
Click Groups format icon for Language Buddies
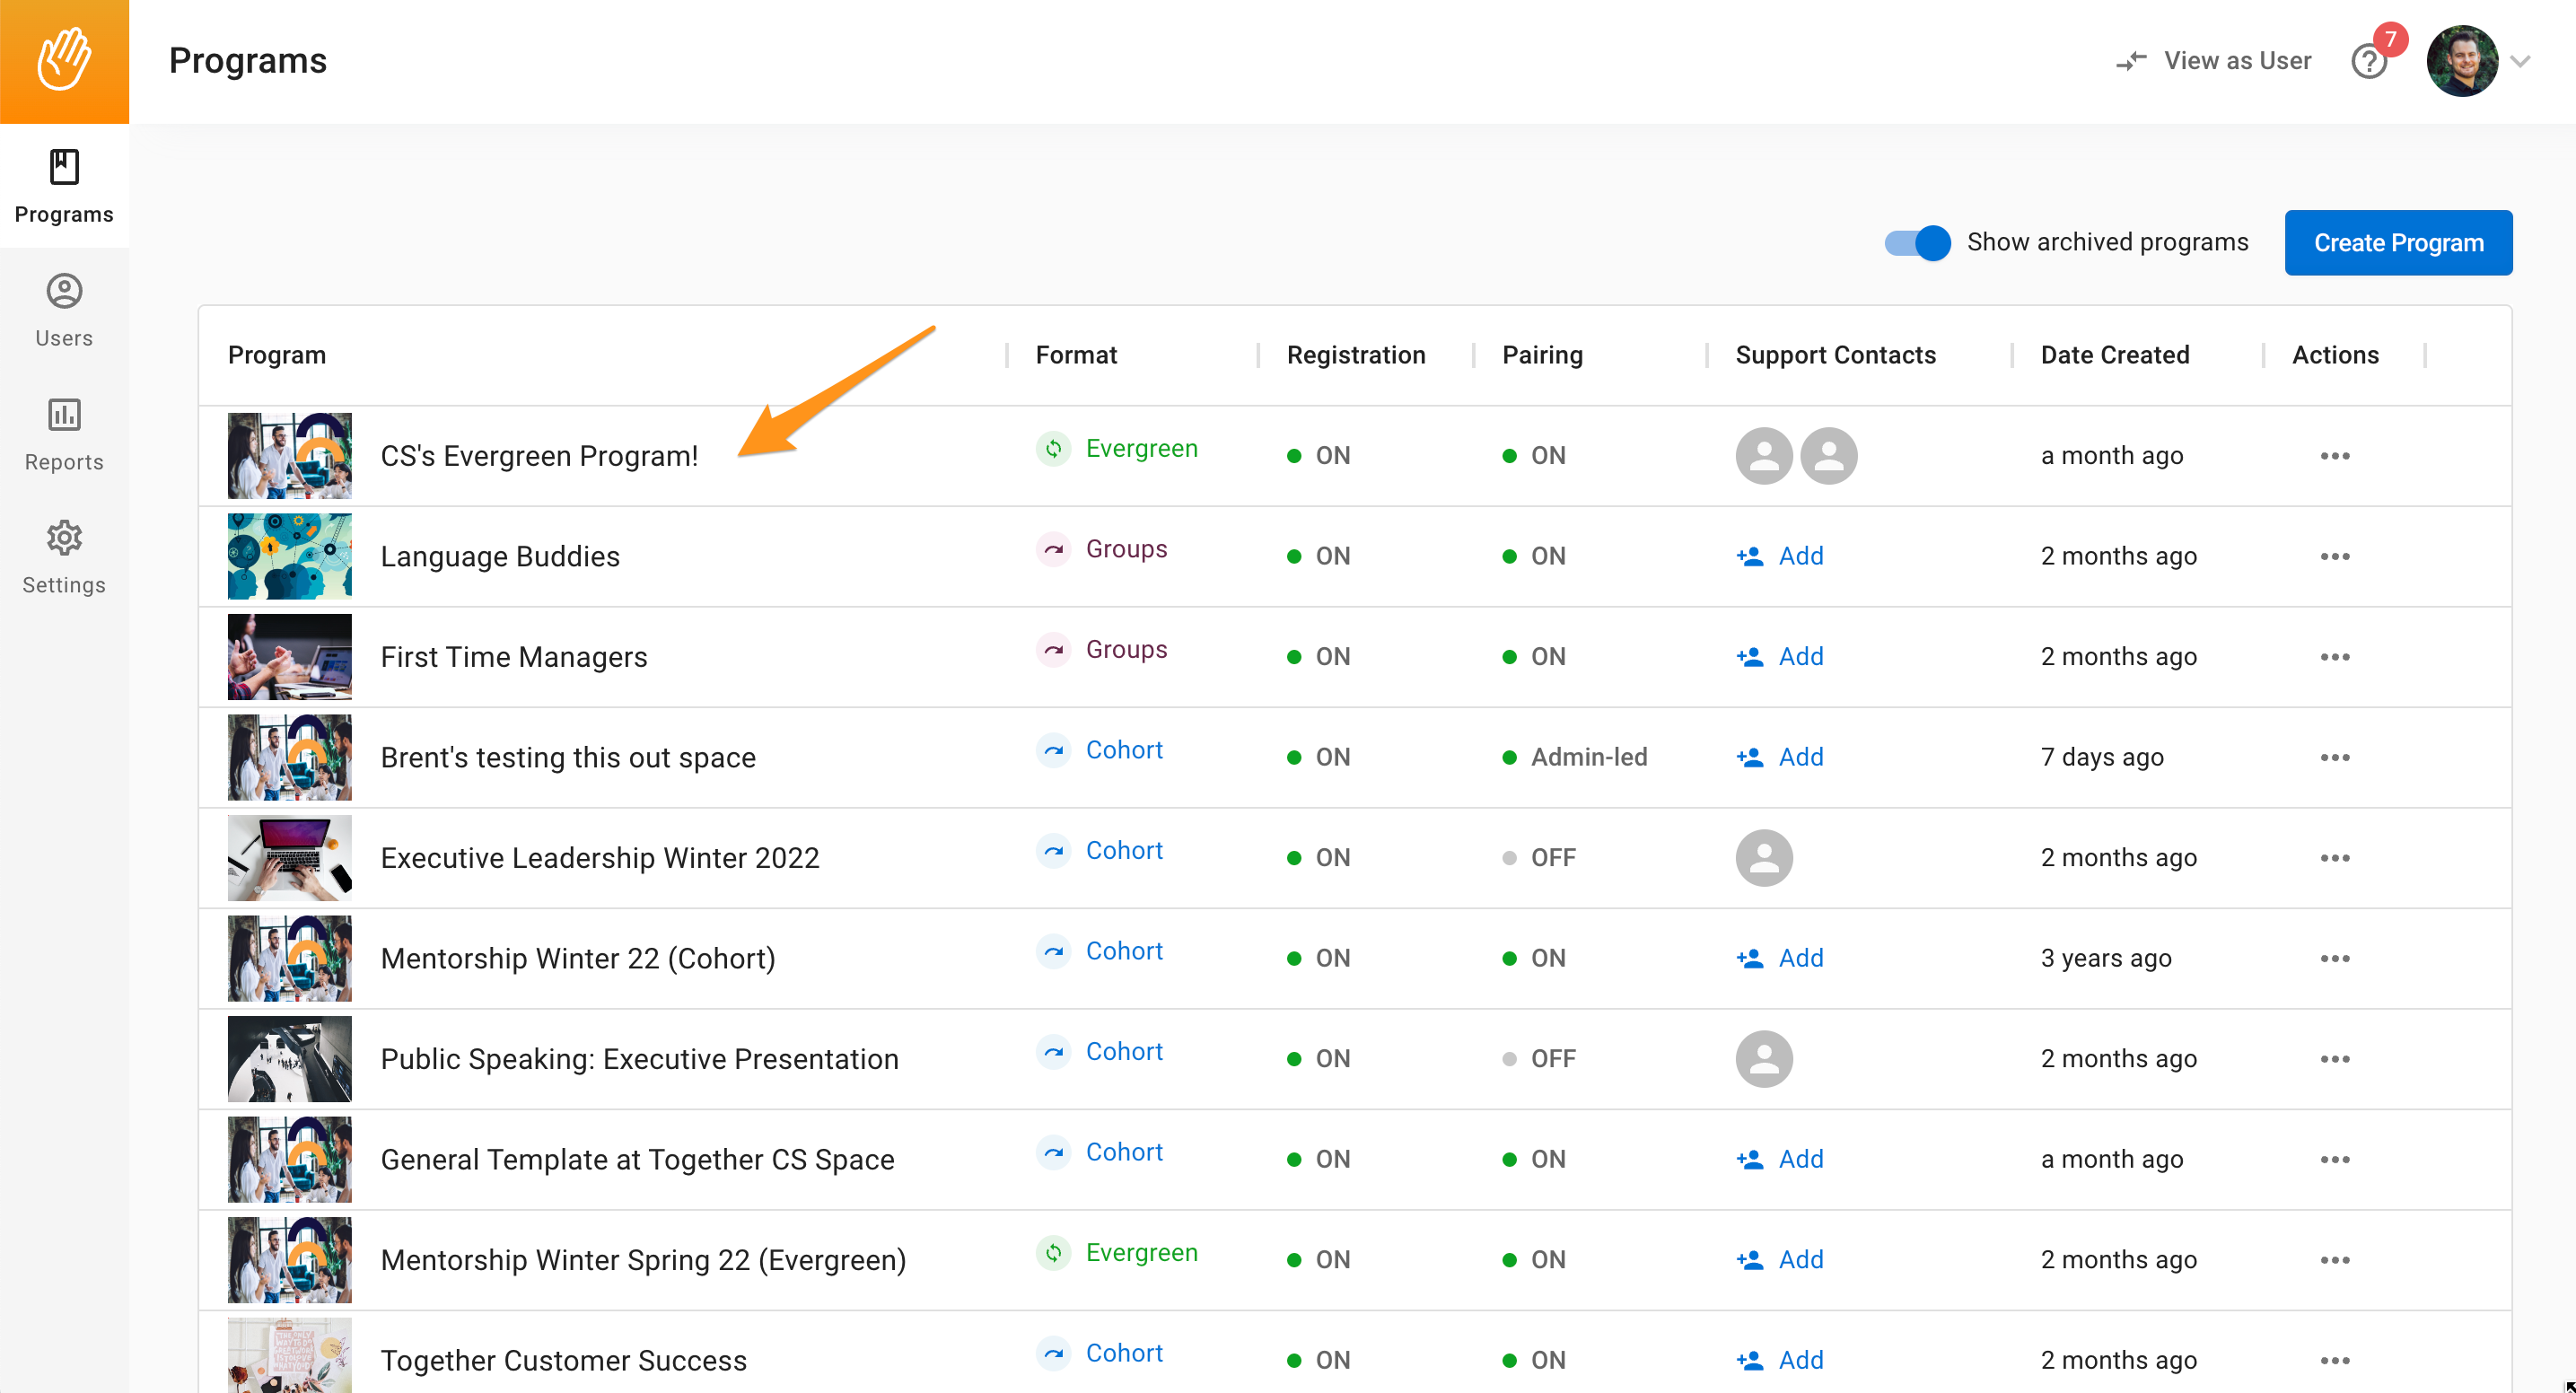pyautogui.click(x=1053, y=549)
